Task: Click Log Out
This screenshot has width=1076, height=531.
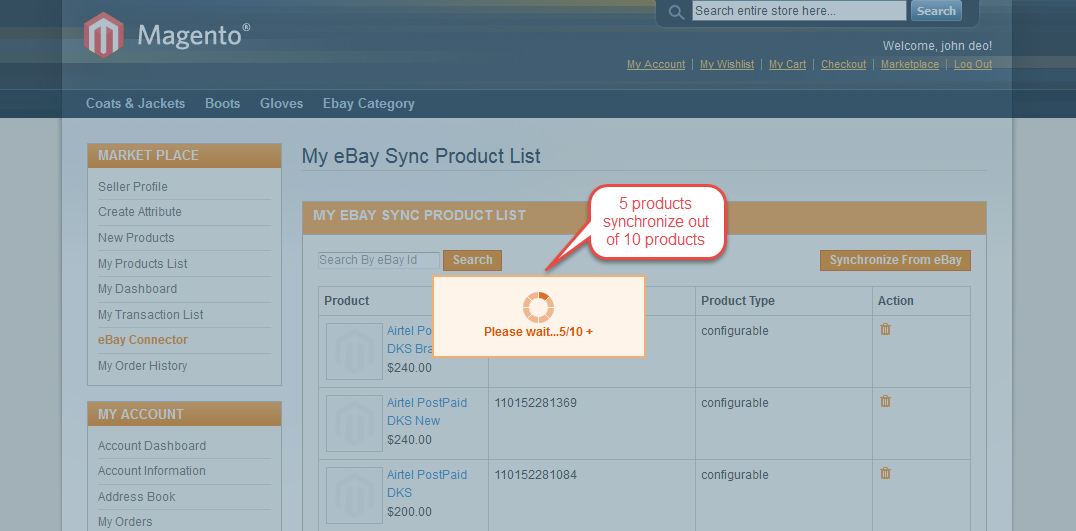Action: pyautogui.click(x=972, y=64)
